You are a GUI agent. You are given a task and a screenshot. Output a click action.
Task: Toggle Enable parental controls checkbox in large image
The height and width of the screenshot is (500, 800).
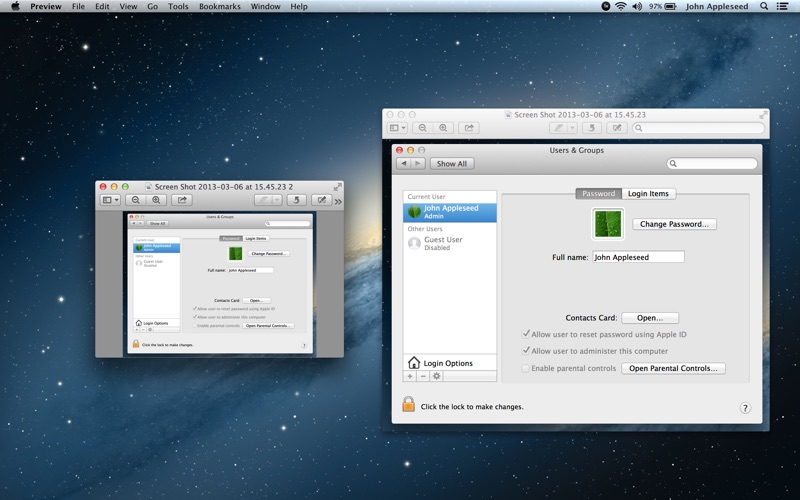coord(525,368)
